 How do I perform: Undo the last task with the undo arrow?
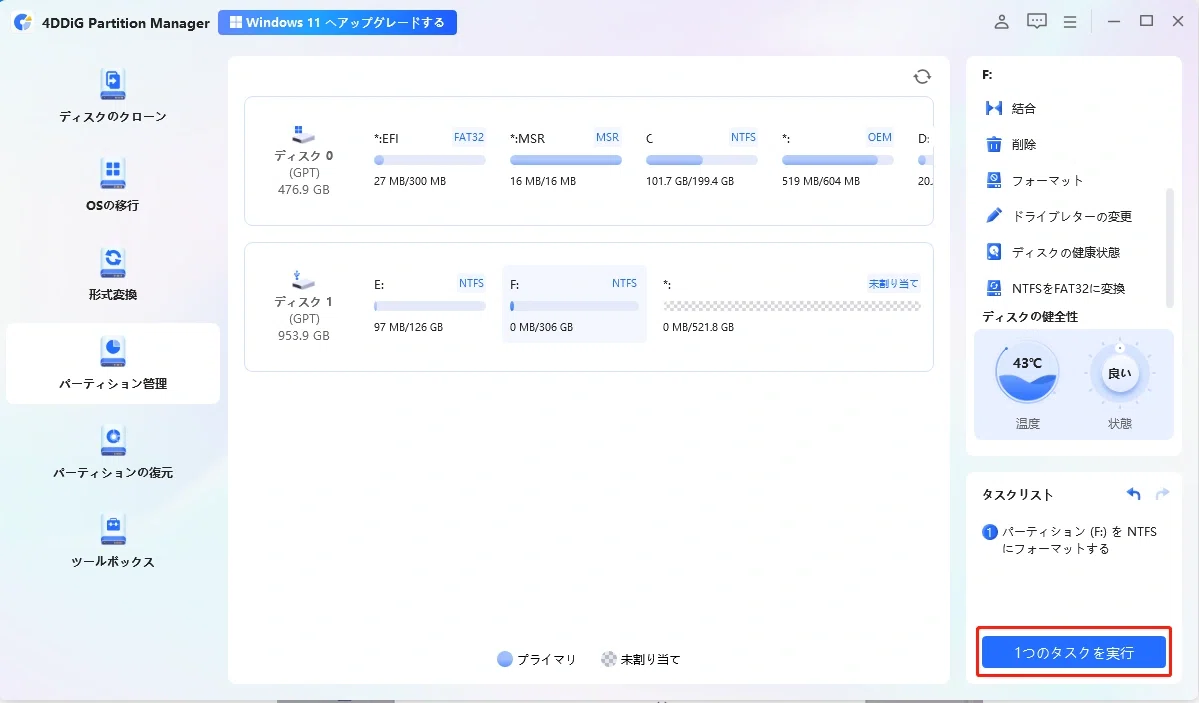click(x=1133, y=494)
